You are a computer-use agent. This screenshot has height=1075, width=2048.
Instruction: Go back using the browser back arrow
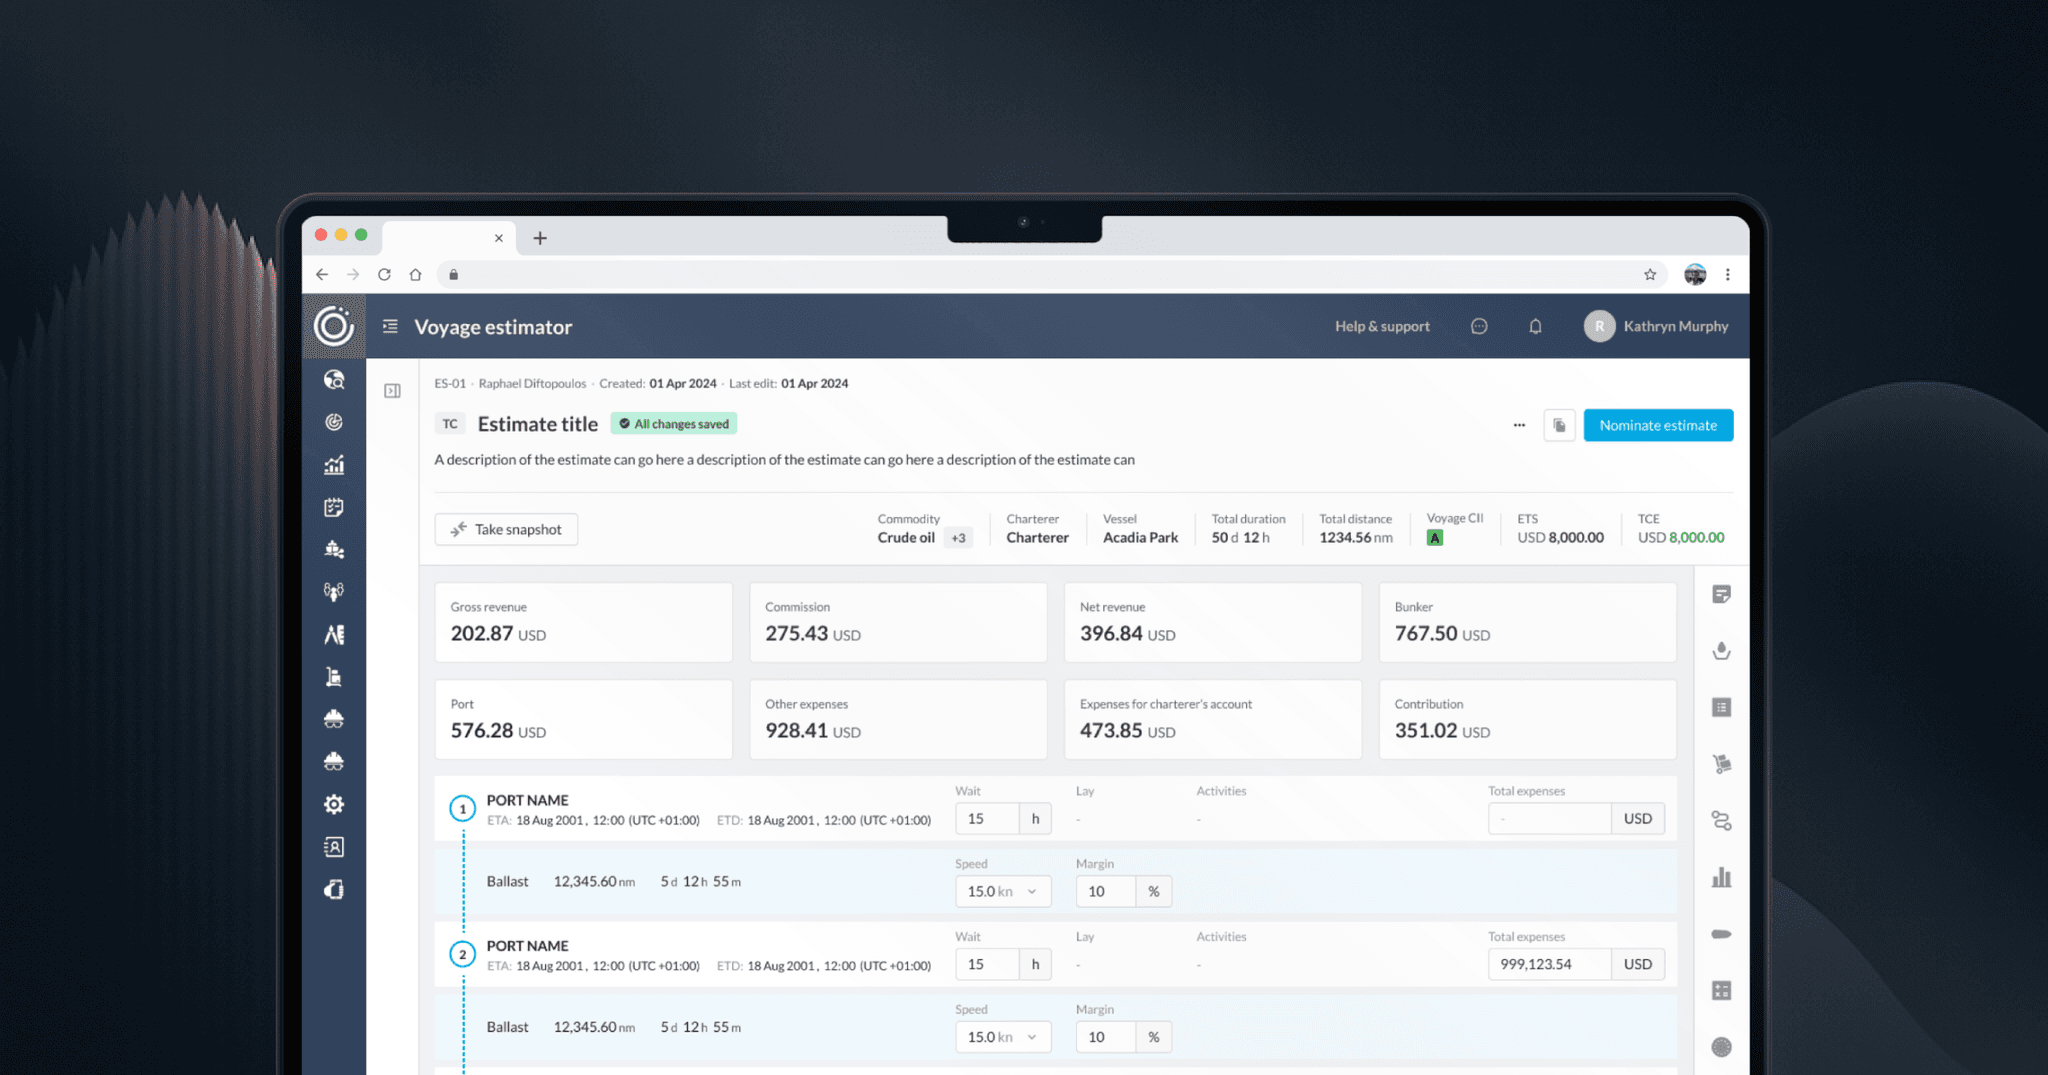pyautogui.click(x=322, y=274)
